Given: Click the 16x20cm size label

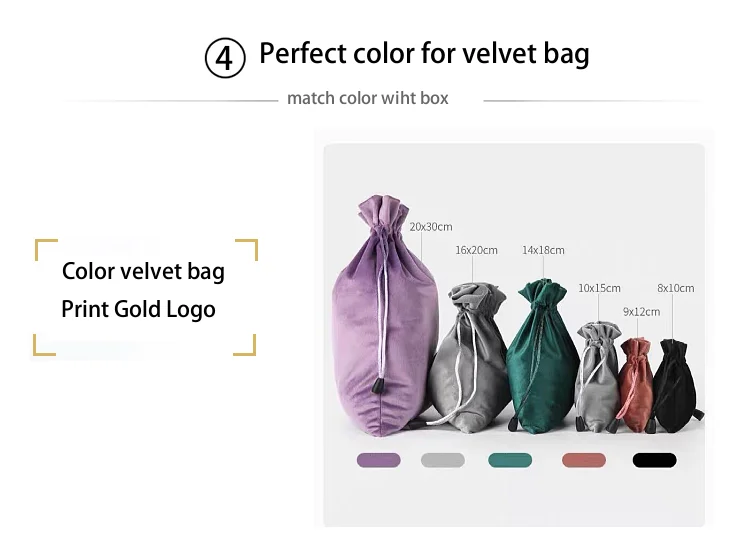Looking at the screenshot, I should coord(476,250).
